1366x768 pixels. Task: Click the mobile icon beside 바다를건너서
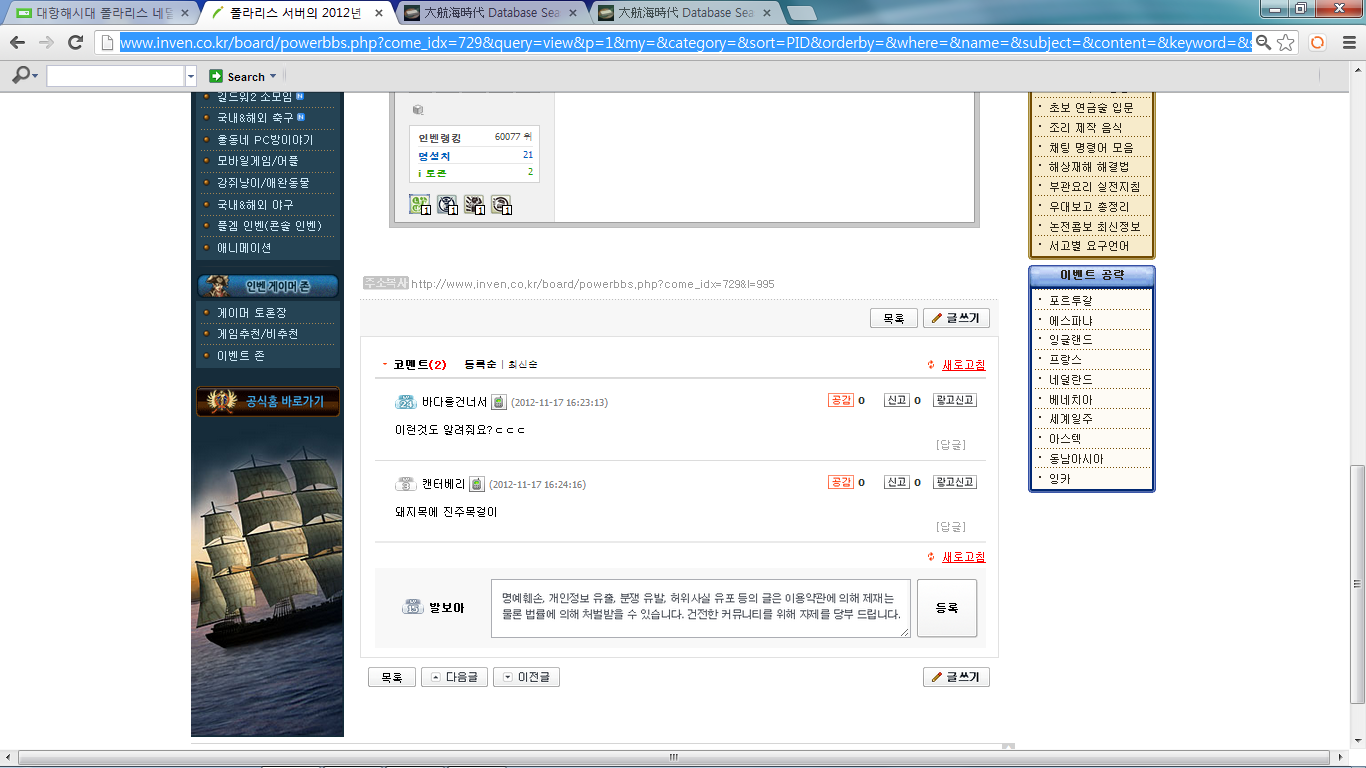point(498,401)
